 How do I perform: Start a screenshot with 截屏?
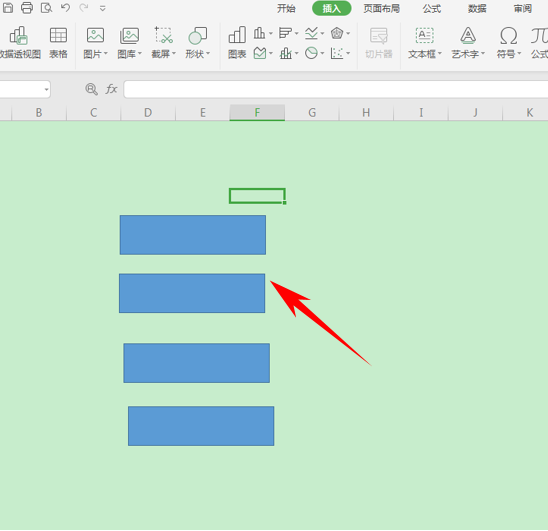[x=163, y=35]
